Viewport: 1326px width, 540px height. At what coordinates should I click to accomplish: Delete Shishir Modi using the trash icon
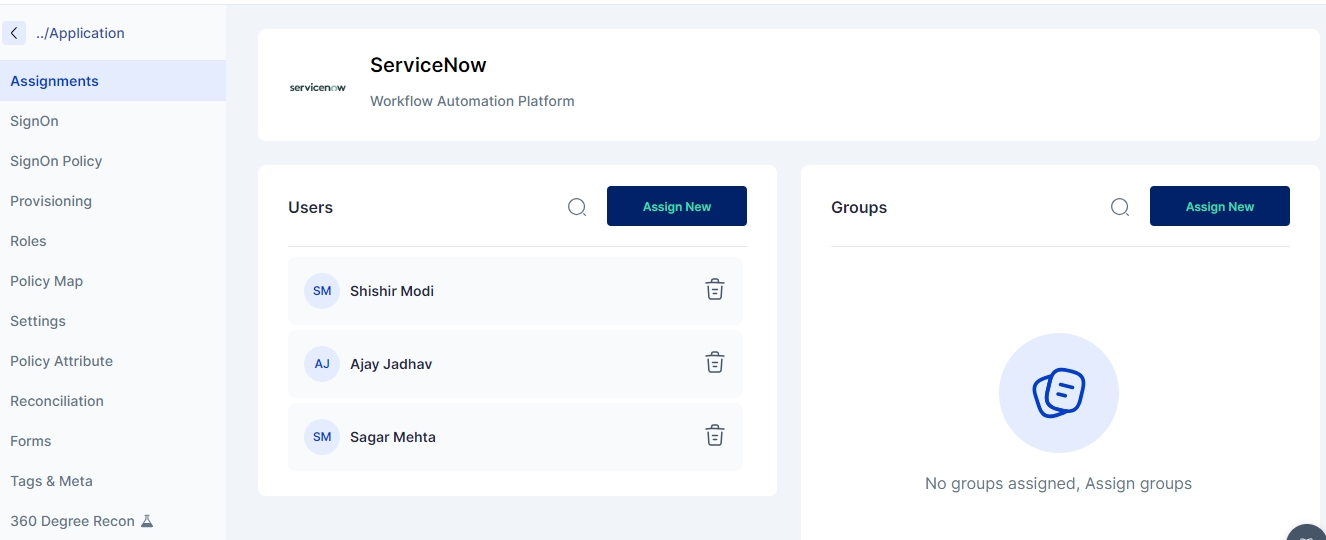pos(714,290)
